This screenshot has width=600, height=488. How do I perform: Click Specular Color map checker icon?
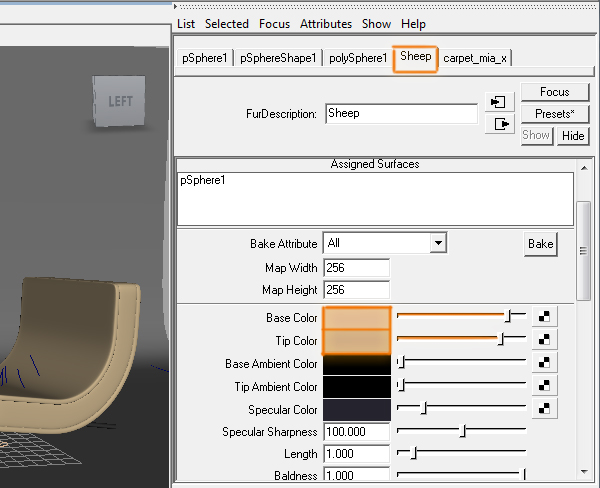point(544,408)
